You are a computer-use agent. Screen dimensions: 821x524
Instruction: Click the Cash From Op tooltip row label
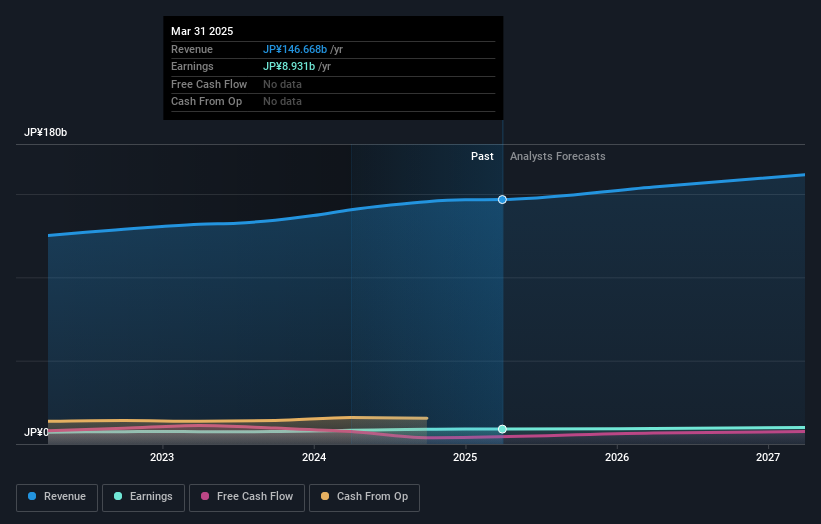206,102
